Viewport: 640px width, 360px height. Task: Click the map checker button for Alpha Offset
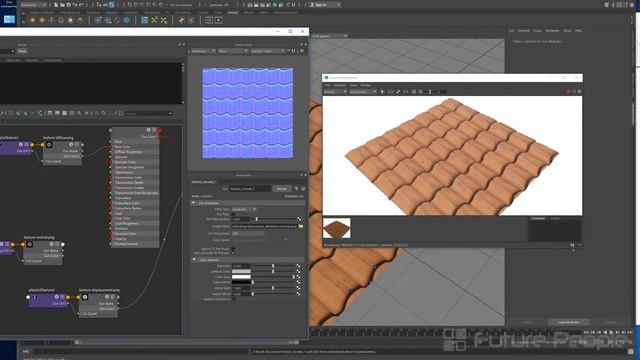coord(298,293)
